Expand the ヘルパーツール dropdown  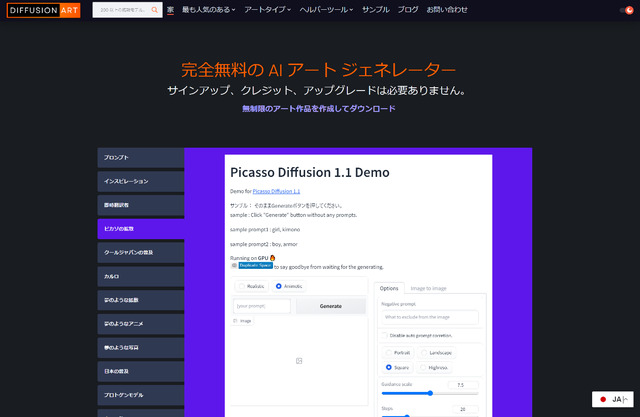tap(326, 10)
